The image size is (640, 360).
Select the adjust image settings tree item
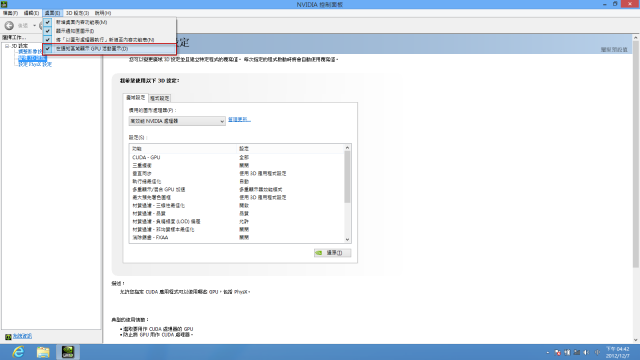[30, 52]
